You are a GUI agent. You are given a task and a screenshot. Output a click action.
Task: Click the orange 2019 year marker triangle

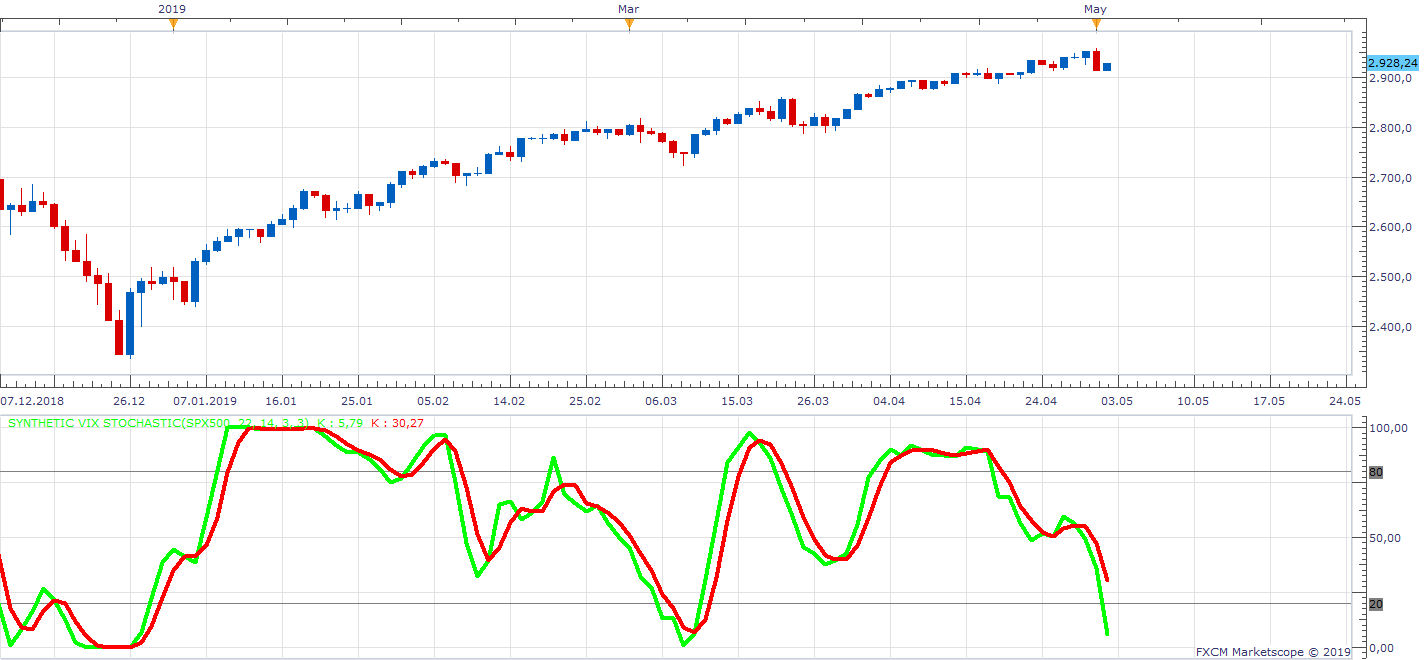pos(173,25)
